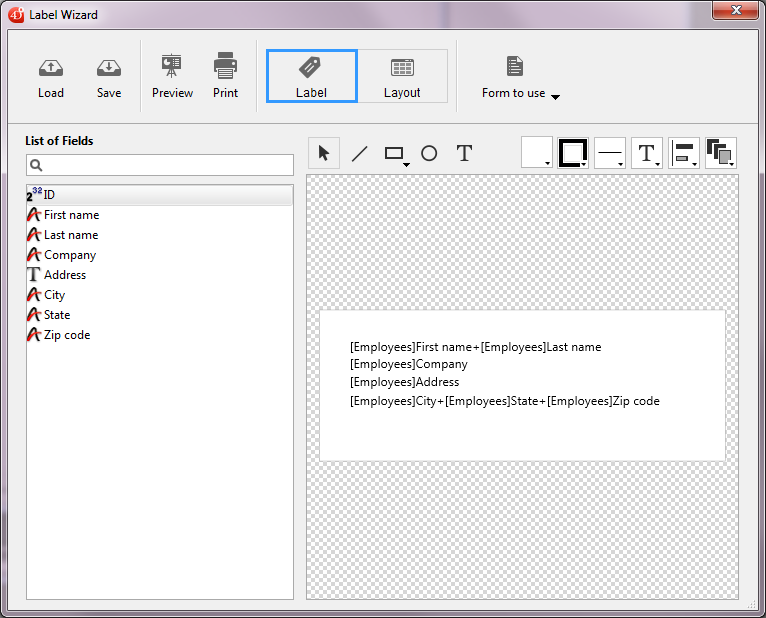Viewport: 766px width, 618px height.
Task: Click the Load icon in toolbar
Action: [x=50, y=76]
